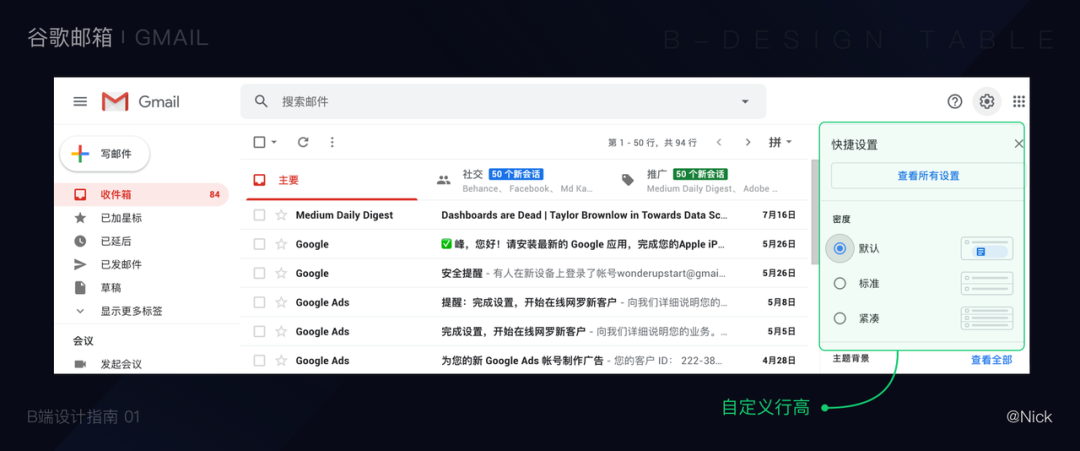
Task: Select the 紧凑 density radio button
Action: [840, 318]
